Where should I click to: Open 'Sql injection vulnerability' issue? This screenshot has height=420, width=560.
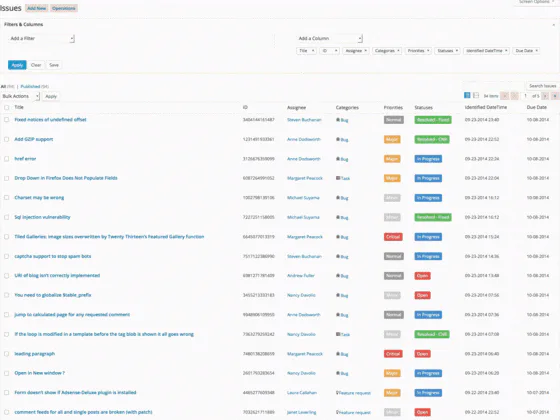(42, 217)
